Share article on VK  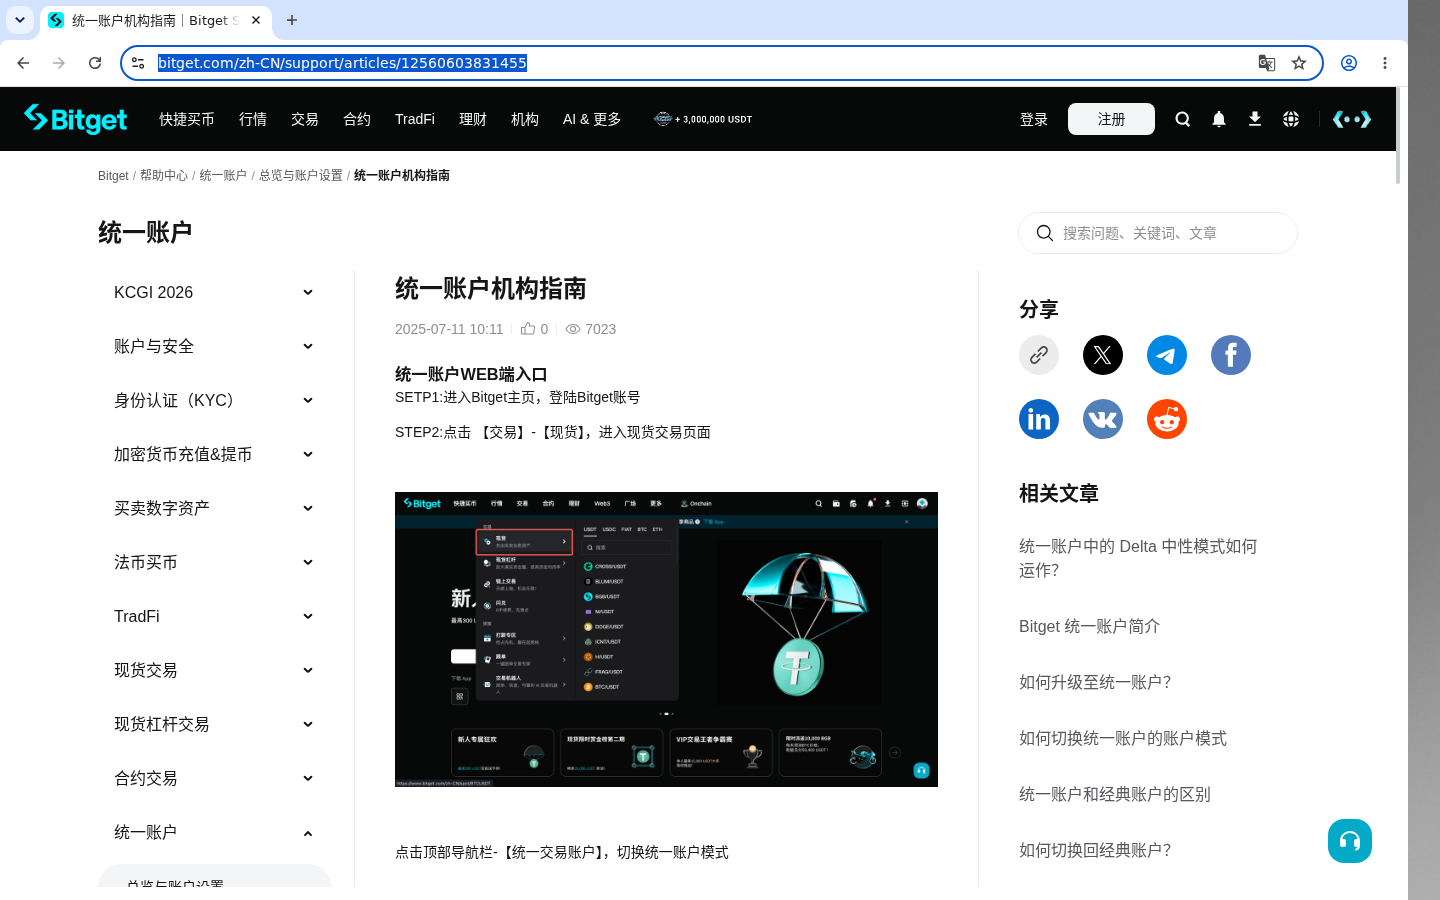[1103, 419]
